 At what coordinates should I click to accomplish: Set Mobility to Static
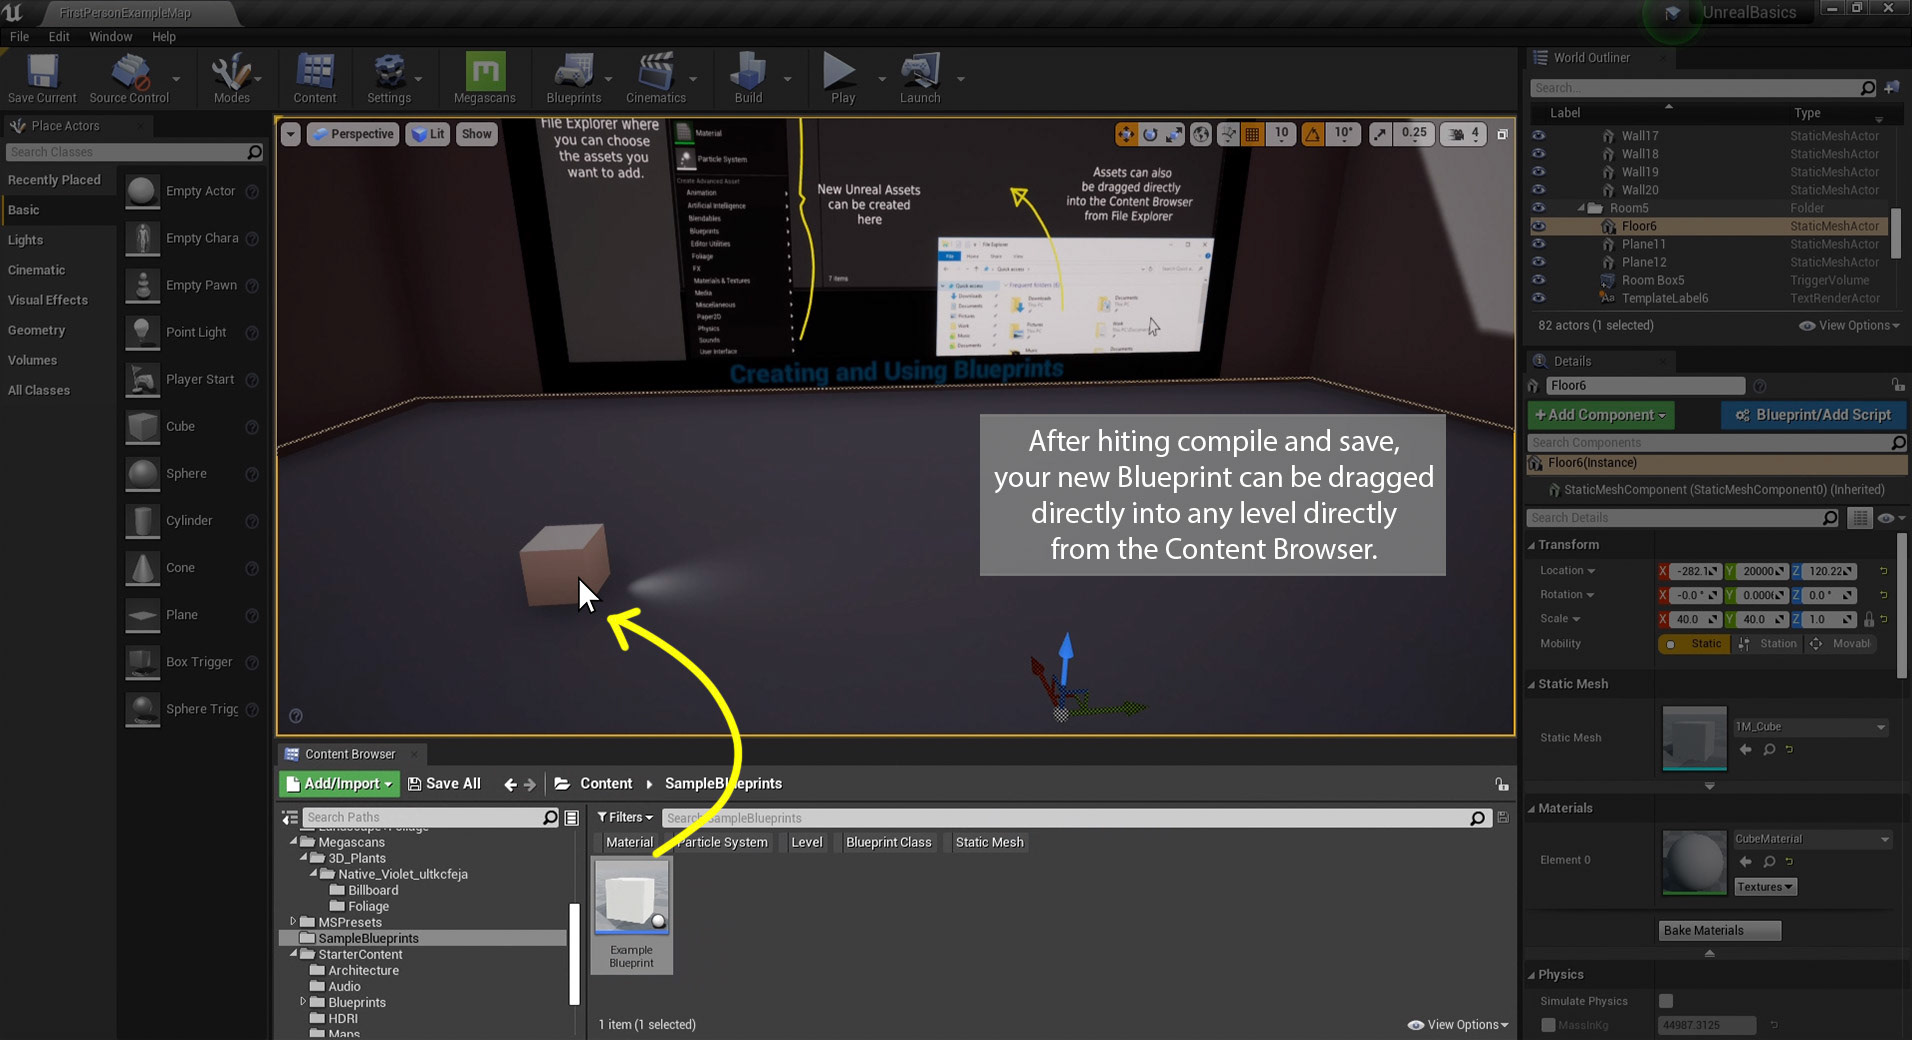[x=1693, y=644]
